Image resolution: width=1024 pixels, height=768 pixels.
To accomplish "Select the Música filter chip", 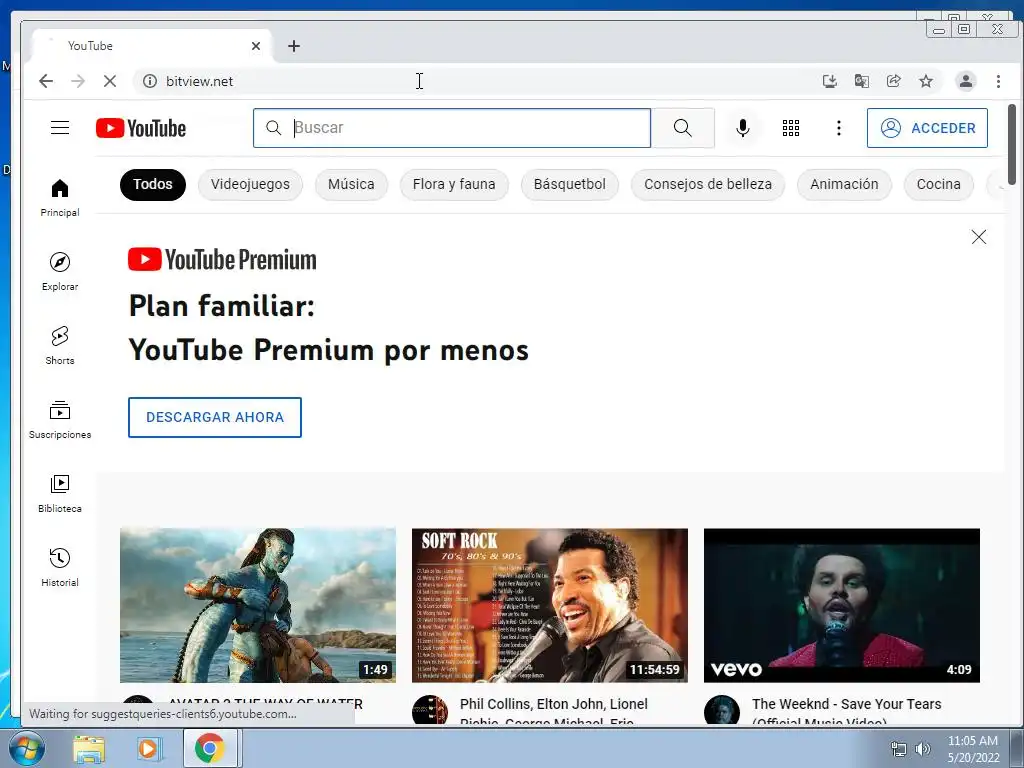I will [x=351, y=184].
